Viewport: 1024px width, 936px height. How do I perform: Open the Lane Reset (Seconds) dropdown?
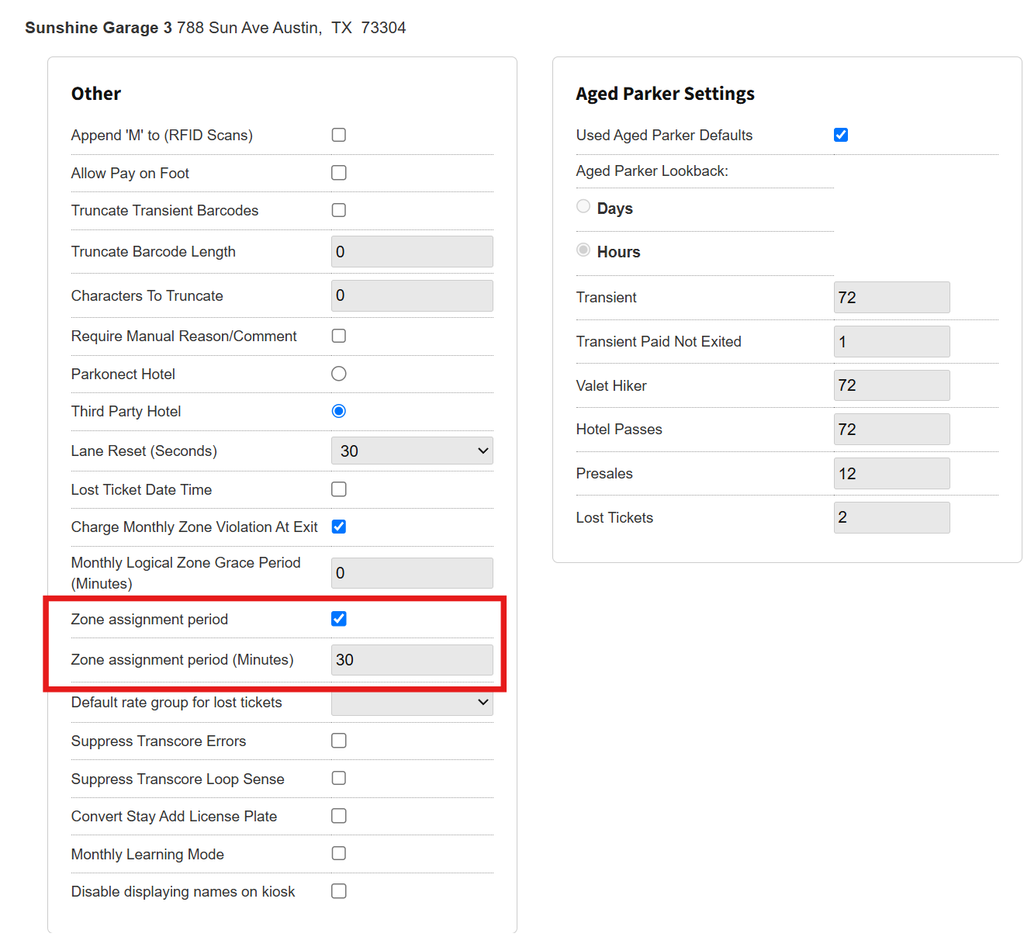pyautogui.click(x=412, y=451)
